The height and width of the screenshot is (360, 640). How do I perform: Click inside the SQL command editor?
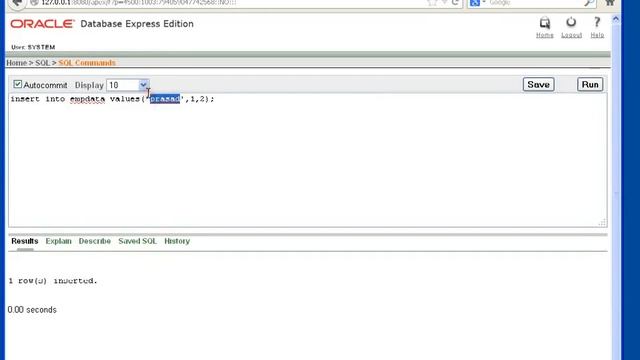[x=307, y=160]
